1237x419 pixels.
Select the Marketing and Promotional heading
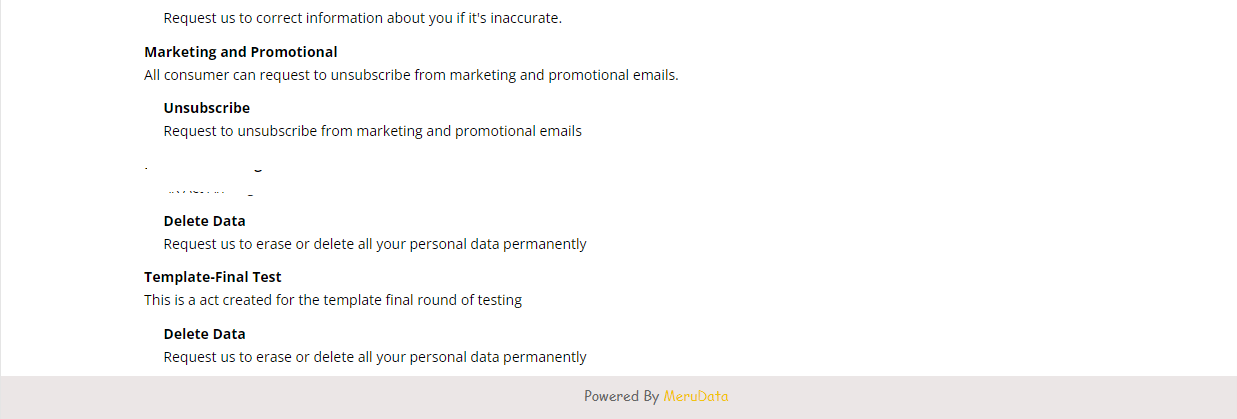click(241, 52)
